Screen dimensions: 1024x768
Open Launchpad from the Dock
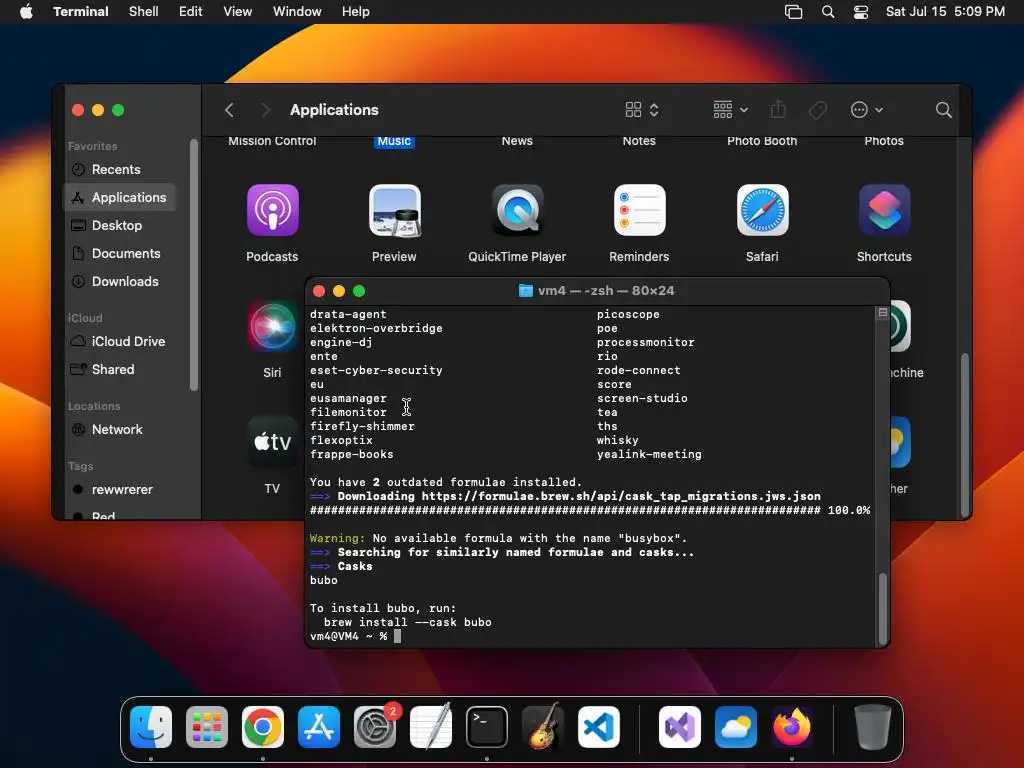207,727
